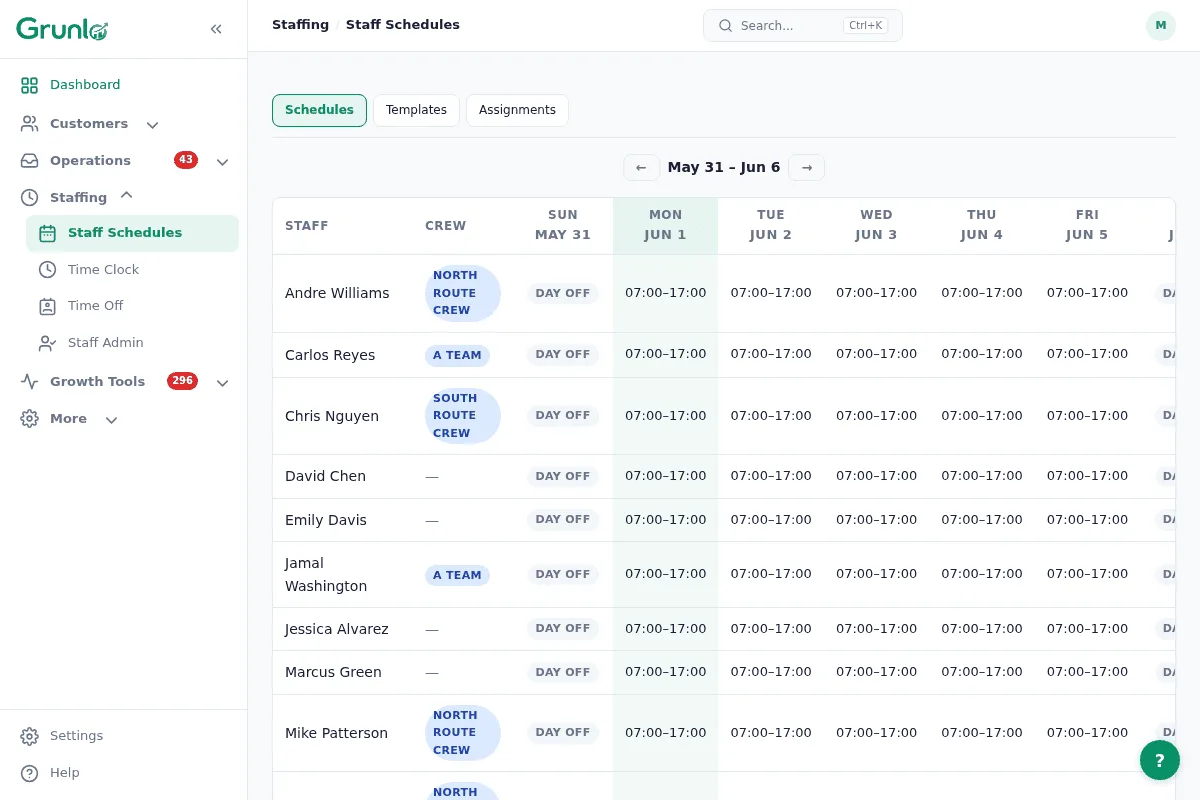
Task: Select Mike Patterson's Wednesday 07:00–17:00 shift
Action: (876, 733)
